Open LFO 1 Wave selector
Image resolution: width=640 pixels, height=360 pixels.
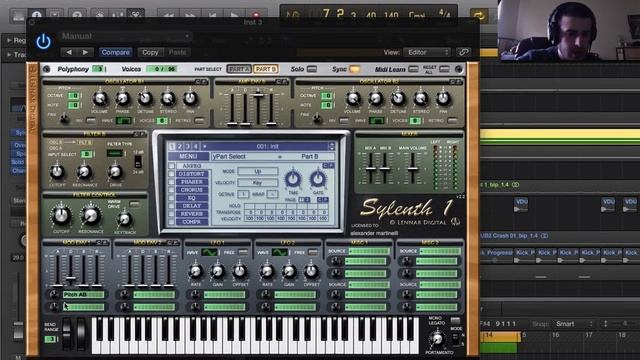click(209, 253)
